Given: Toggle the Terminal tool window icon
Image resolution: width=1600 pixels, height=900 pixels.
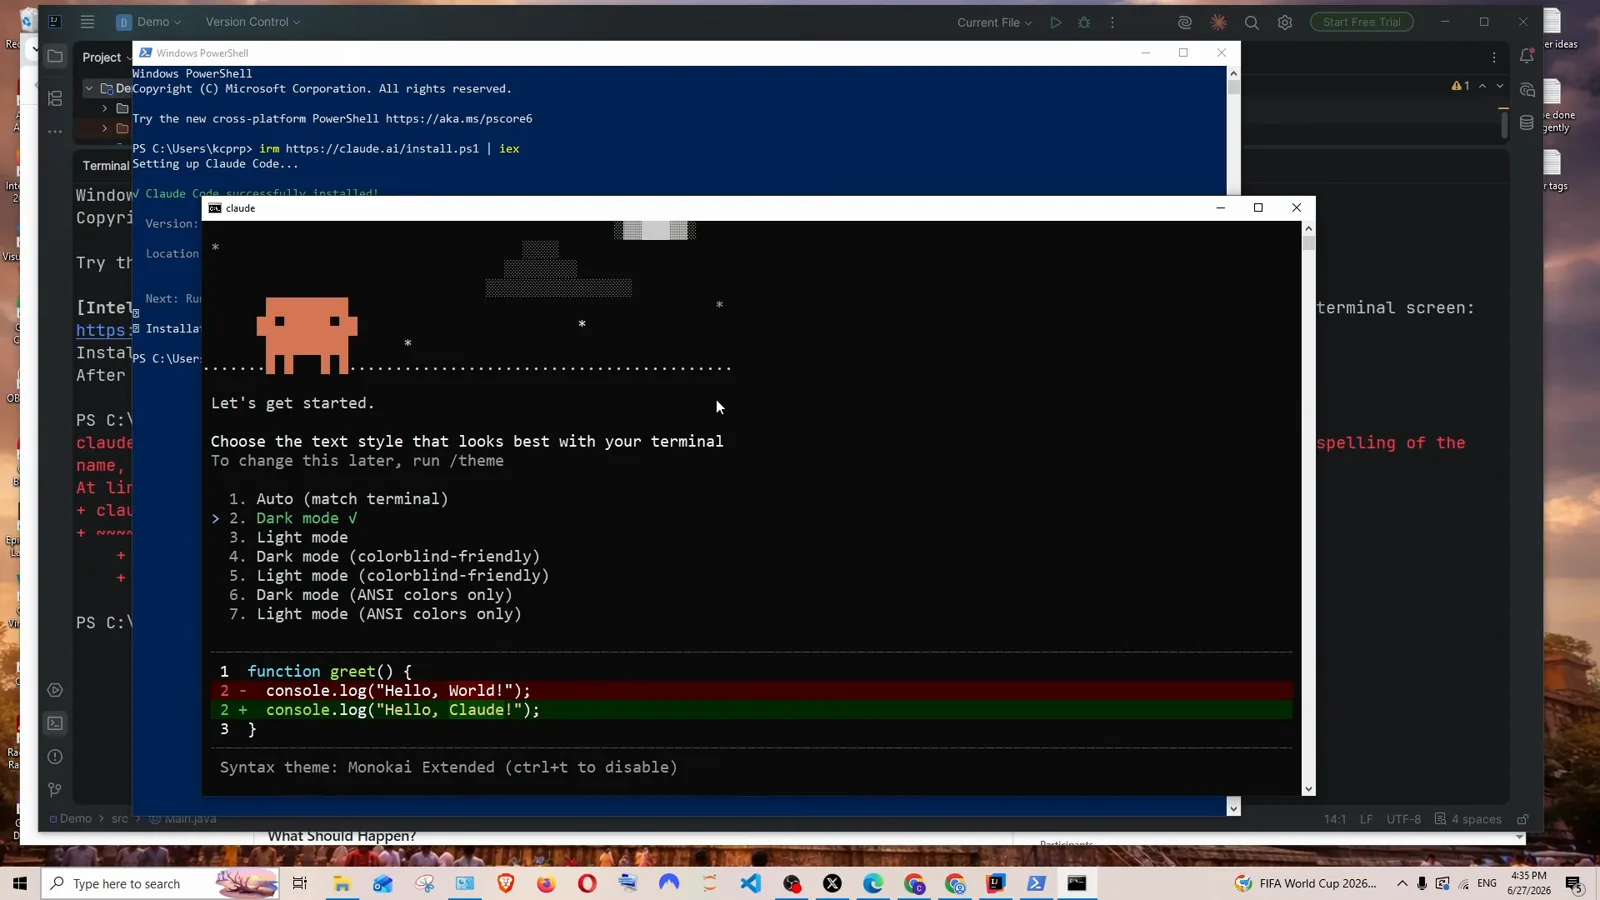Looking at the screenshot, I should coord(55,723).
